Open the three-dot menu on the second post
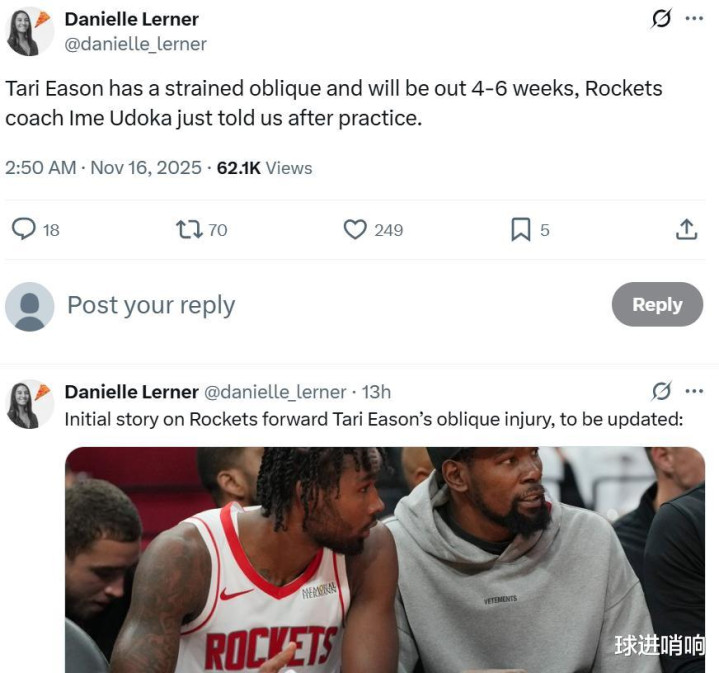The width and height of the screenshot is (719, 673). (694, 391)
